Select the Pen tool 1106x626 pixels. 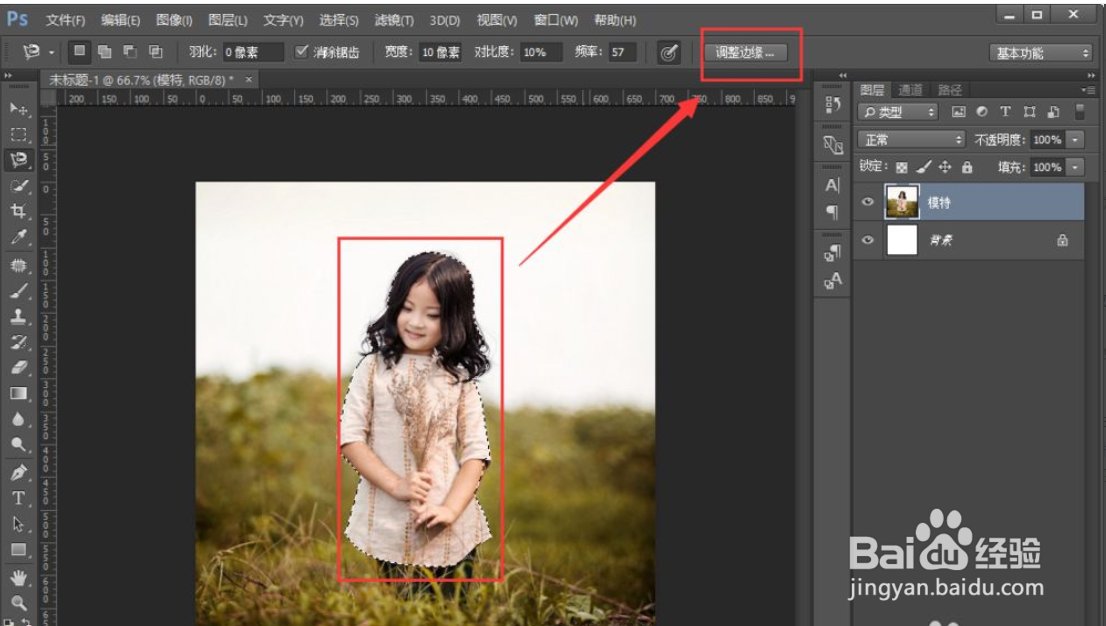[x=18, y=472]
